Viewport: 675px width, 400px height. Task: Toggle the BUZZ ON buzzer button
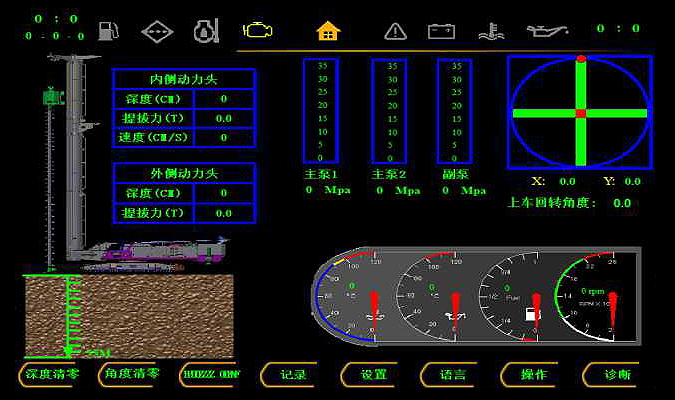click(x=211, y=375)
